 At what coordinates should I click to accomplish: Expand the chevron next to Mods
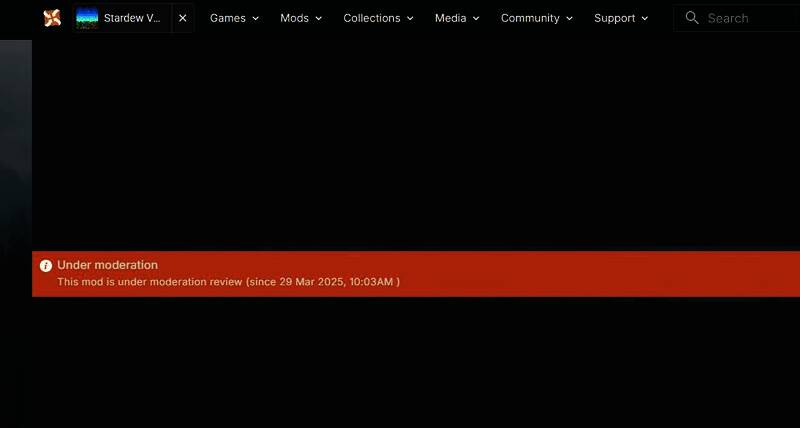tap(318, 18)
